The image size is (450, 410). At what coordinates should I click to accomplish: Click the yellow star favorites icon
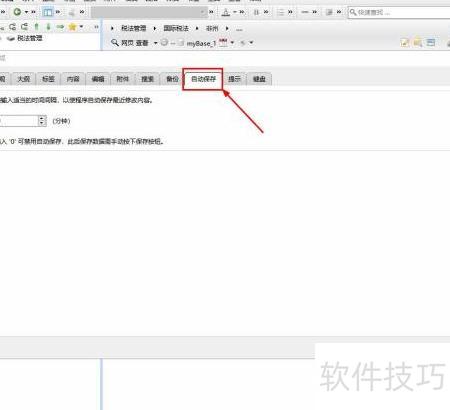[x=72, y=27]
